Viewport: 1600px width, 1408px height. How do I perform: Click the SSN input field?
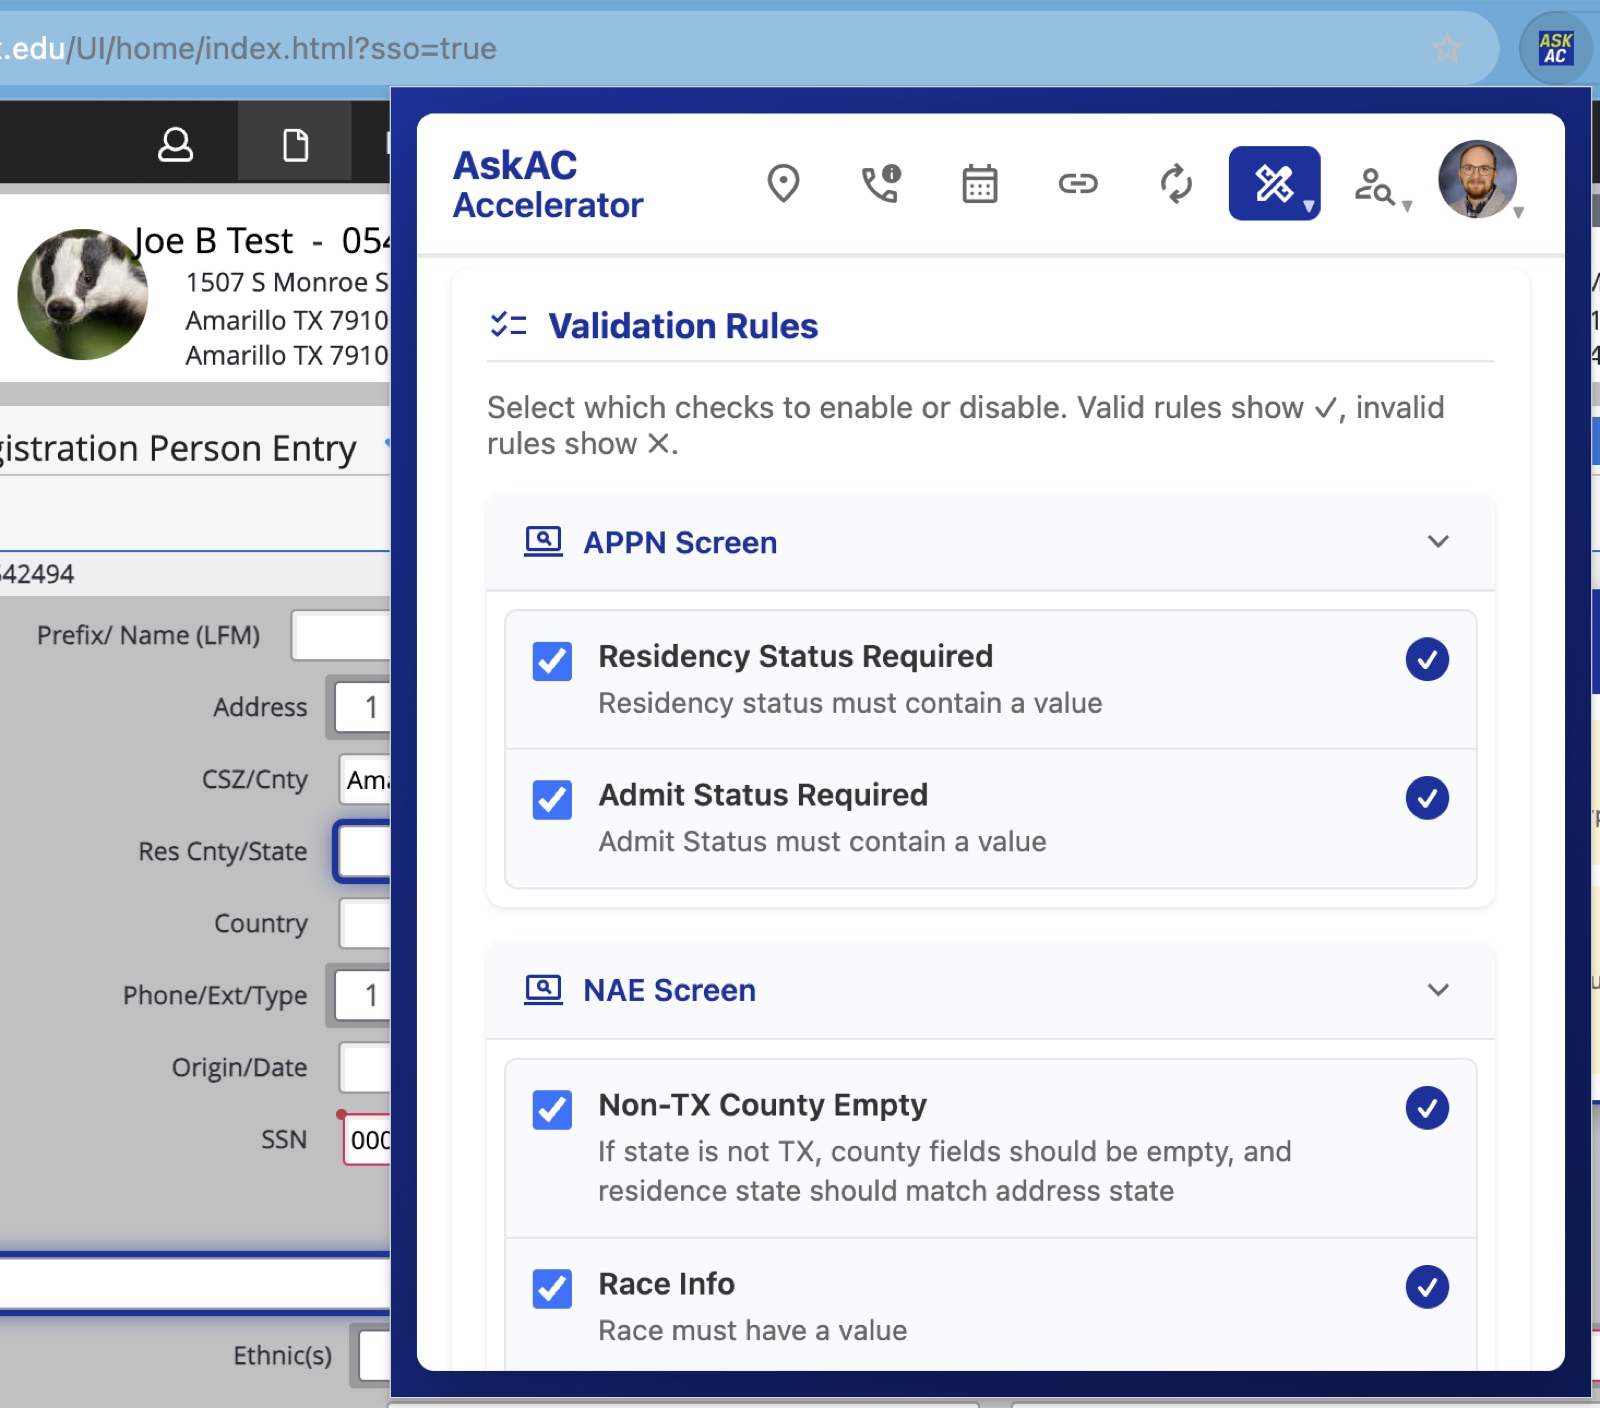pos(367,1139)
